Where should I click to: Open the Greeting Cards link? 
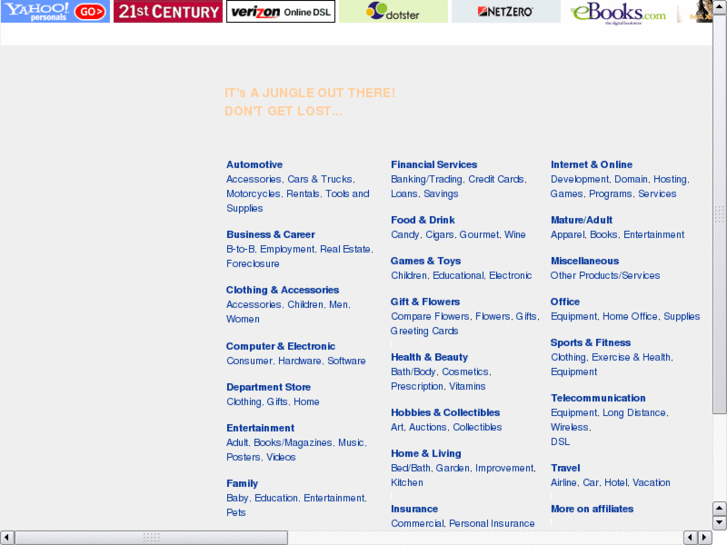424,331
